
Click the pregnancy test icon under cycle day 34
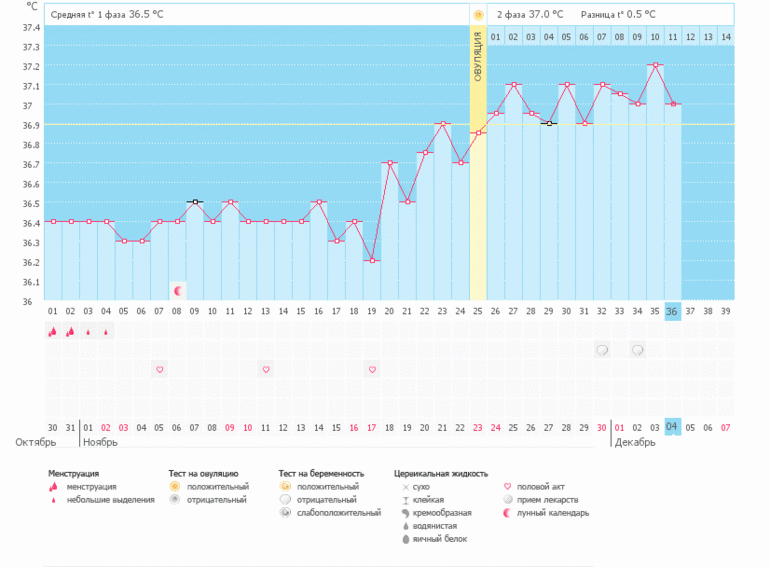click(x=637, y=350)
